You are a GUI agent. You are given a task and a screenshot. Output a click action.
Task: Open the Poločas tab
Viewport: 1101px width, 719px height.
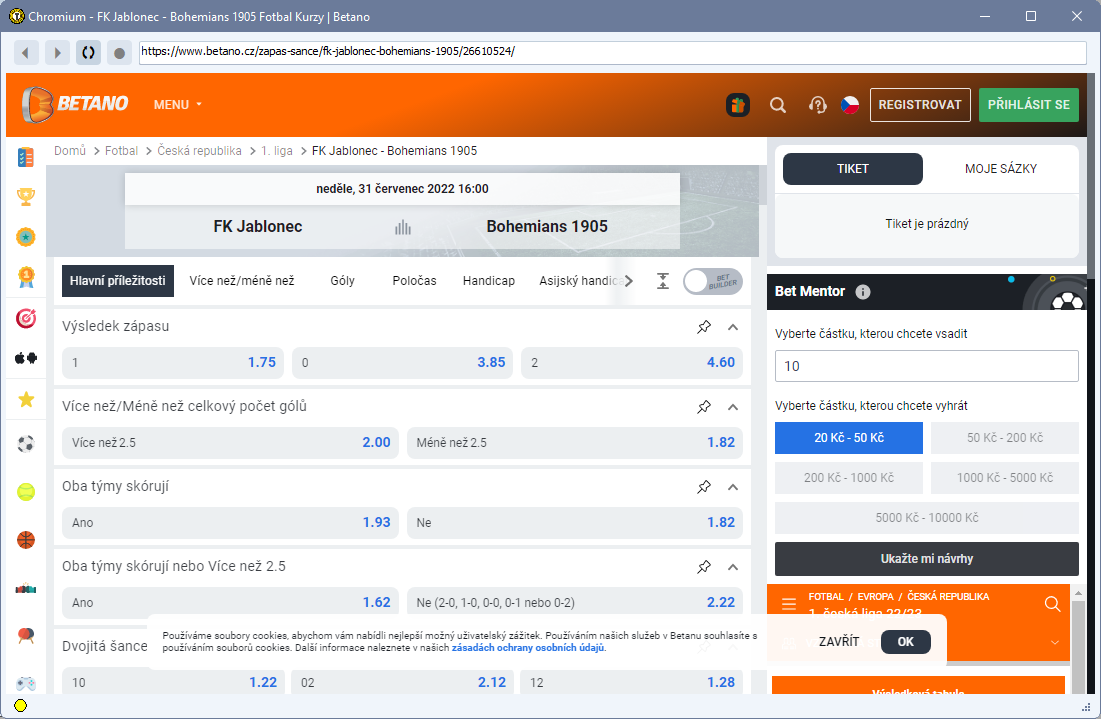[414, 281]
